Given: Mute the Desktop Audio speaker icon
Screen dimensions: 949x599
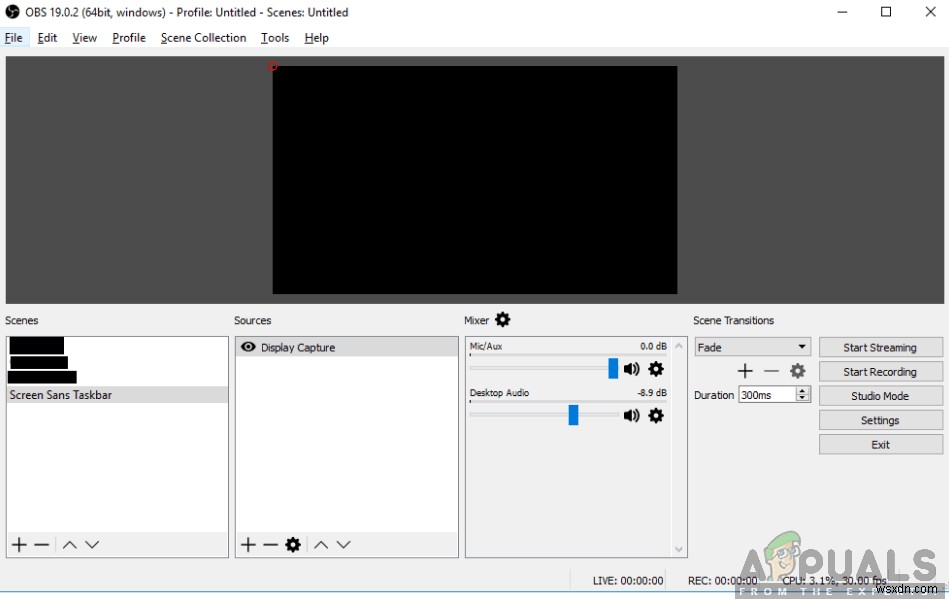Looking at the screenshot, I should 631,415.
